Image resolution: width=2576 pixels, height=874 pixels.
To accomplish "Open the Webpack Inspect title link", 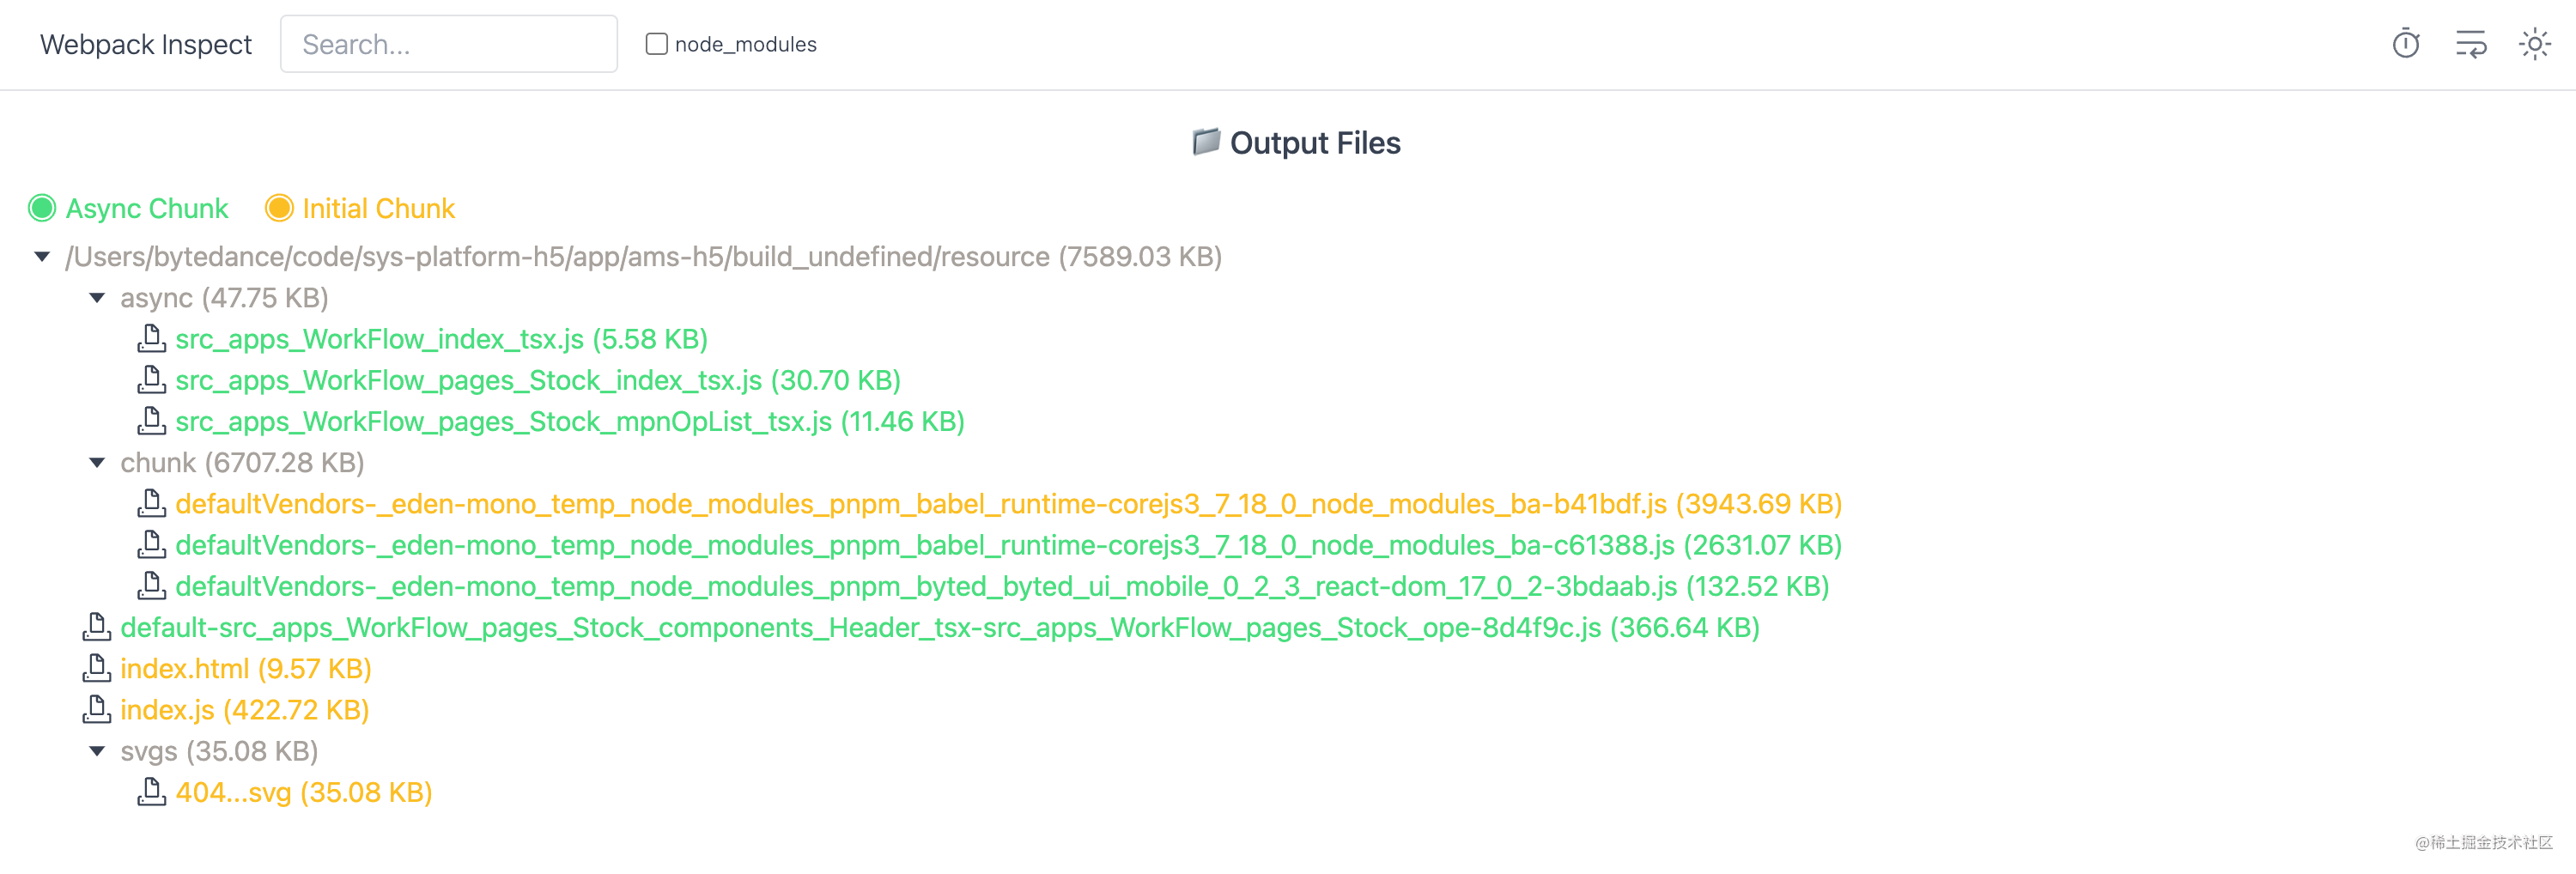I will (146, 44).
